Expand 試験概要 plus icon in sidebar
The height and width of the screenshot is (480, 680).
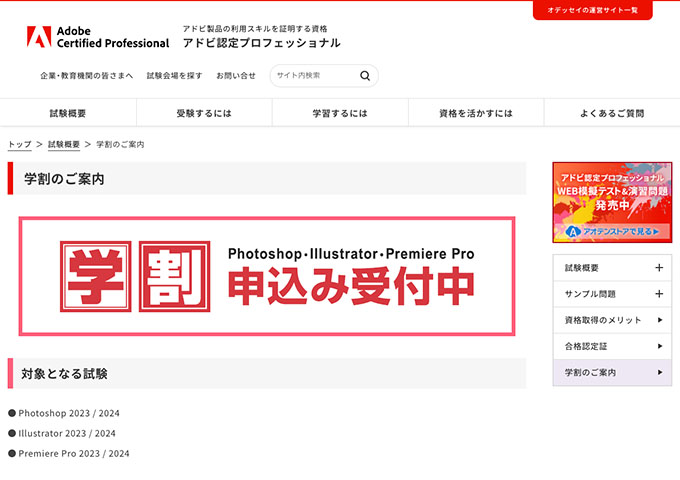659,268
